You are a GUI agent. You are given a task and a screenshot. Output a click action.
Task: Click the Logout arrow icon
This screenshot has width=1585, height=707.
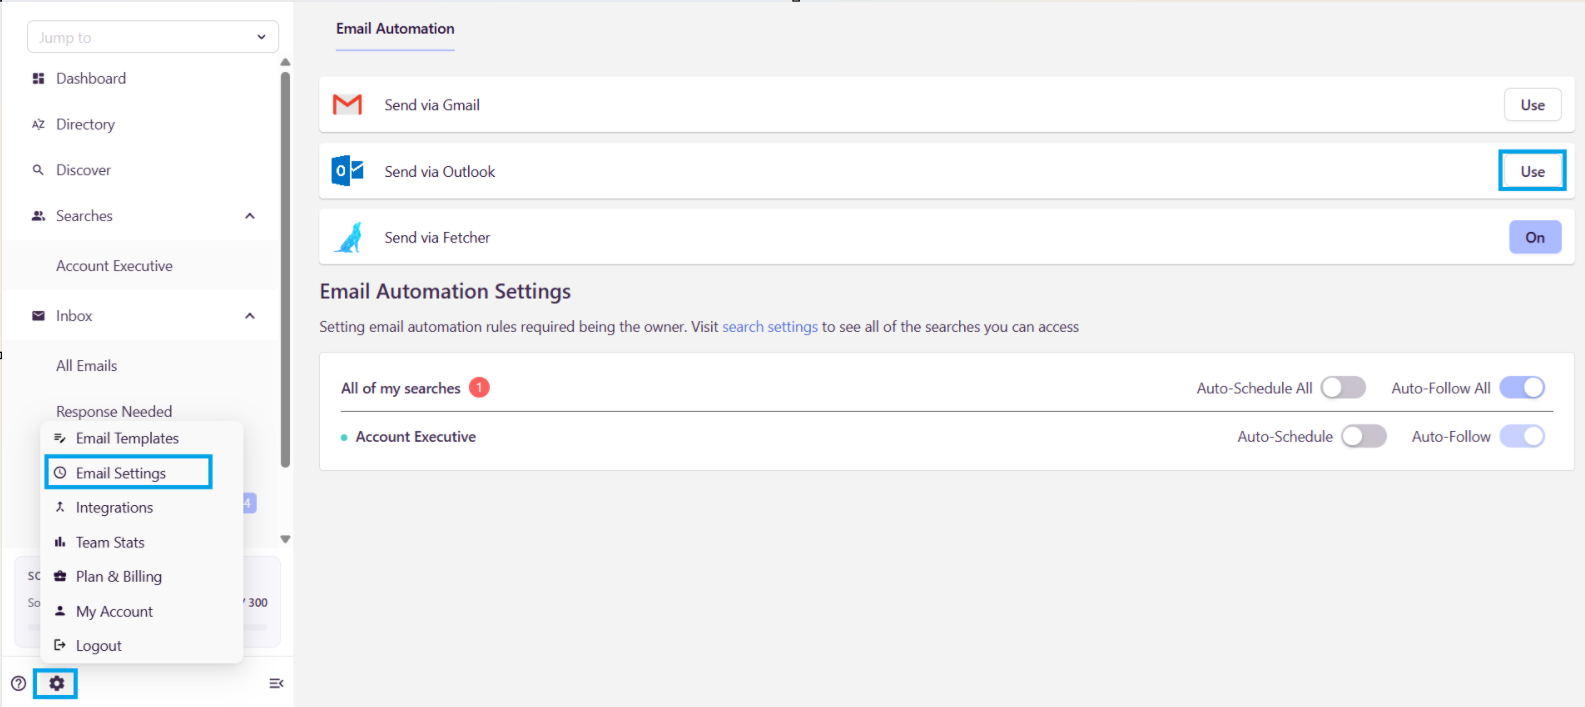pos(60,645)
